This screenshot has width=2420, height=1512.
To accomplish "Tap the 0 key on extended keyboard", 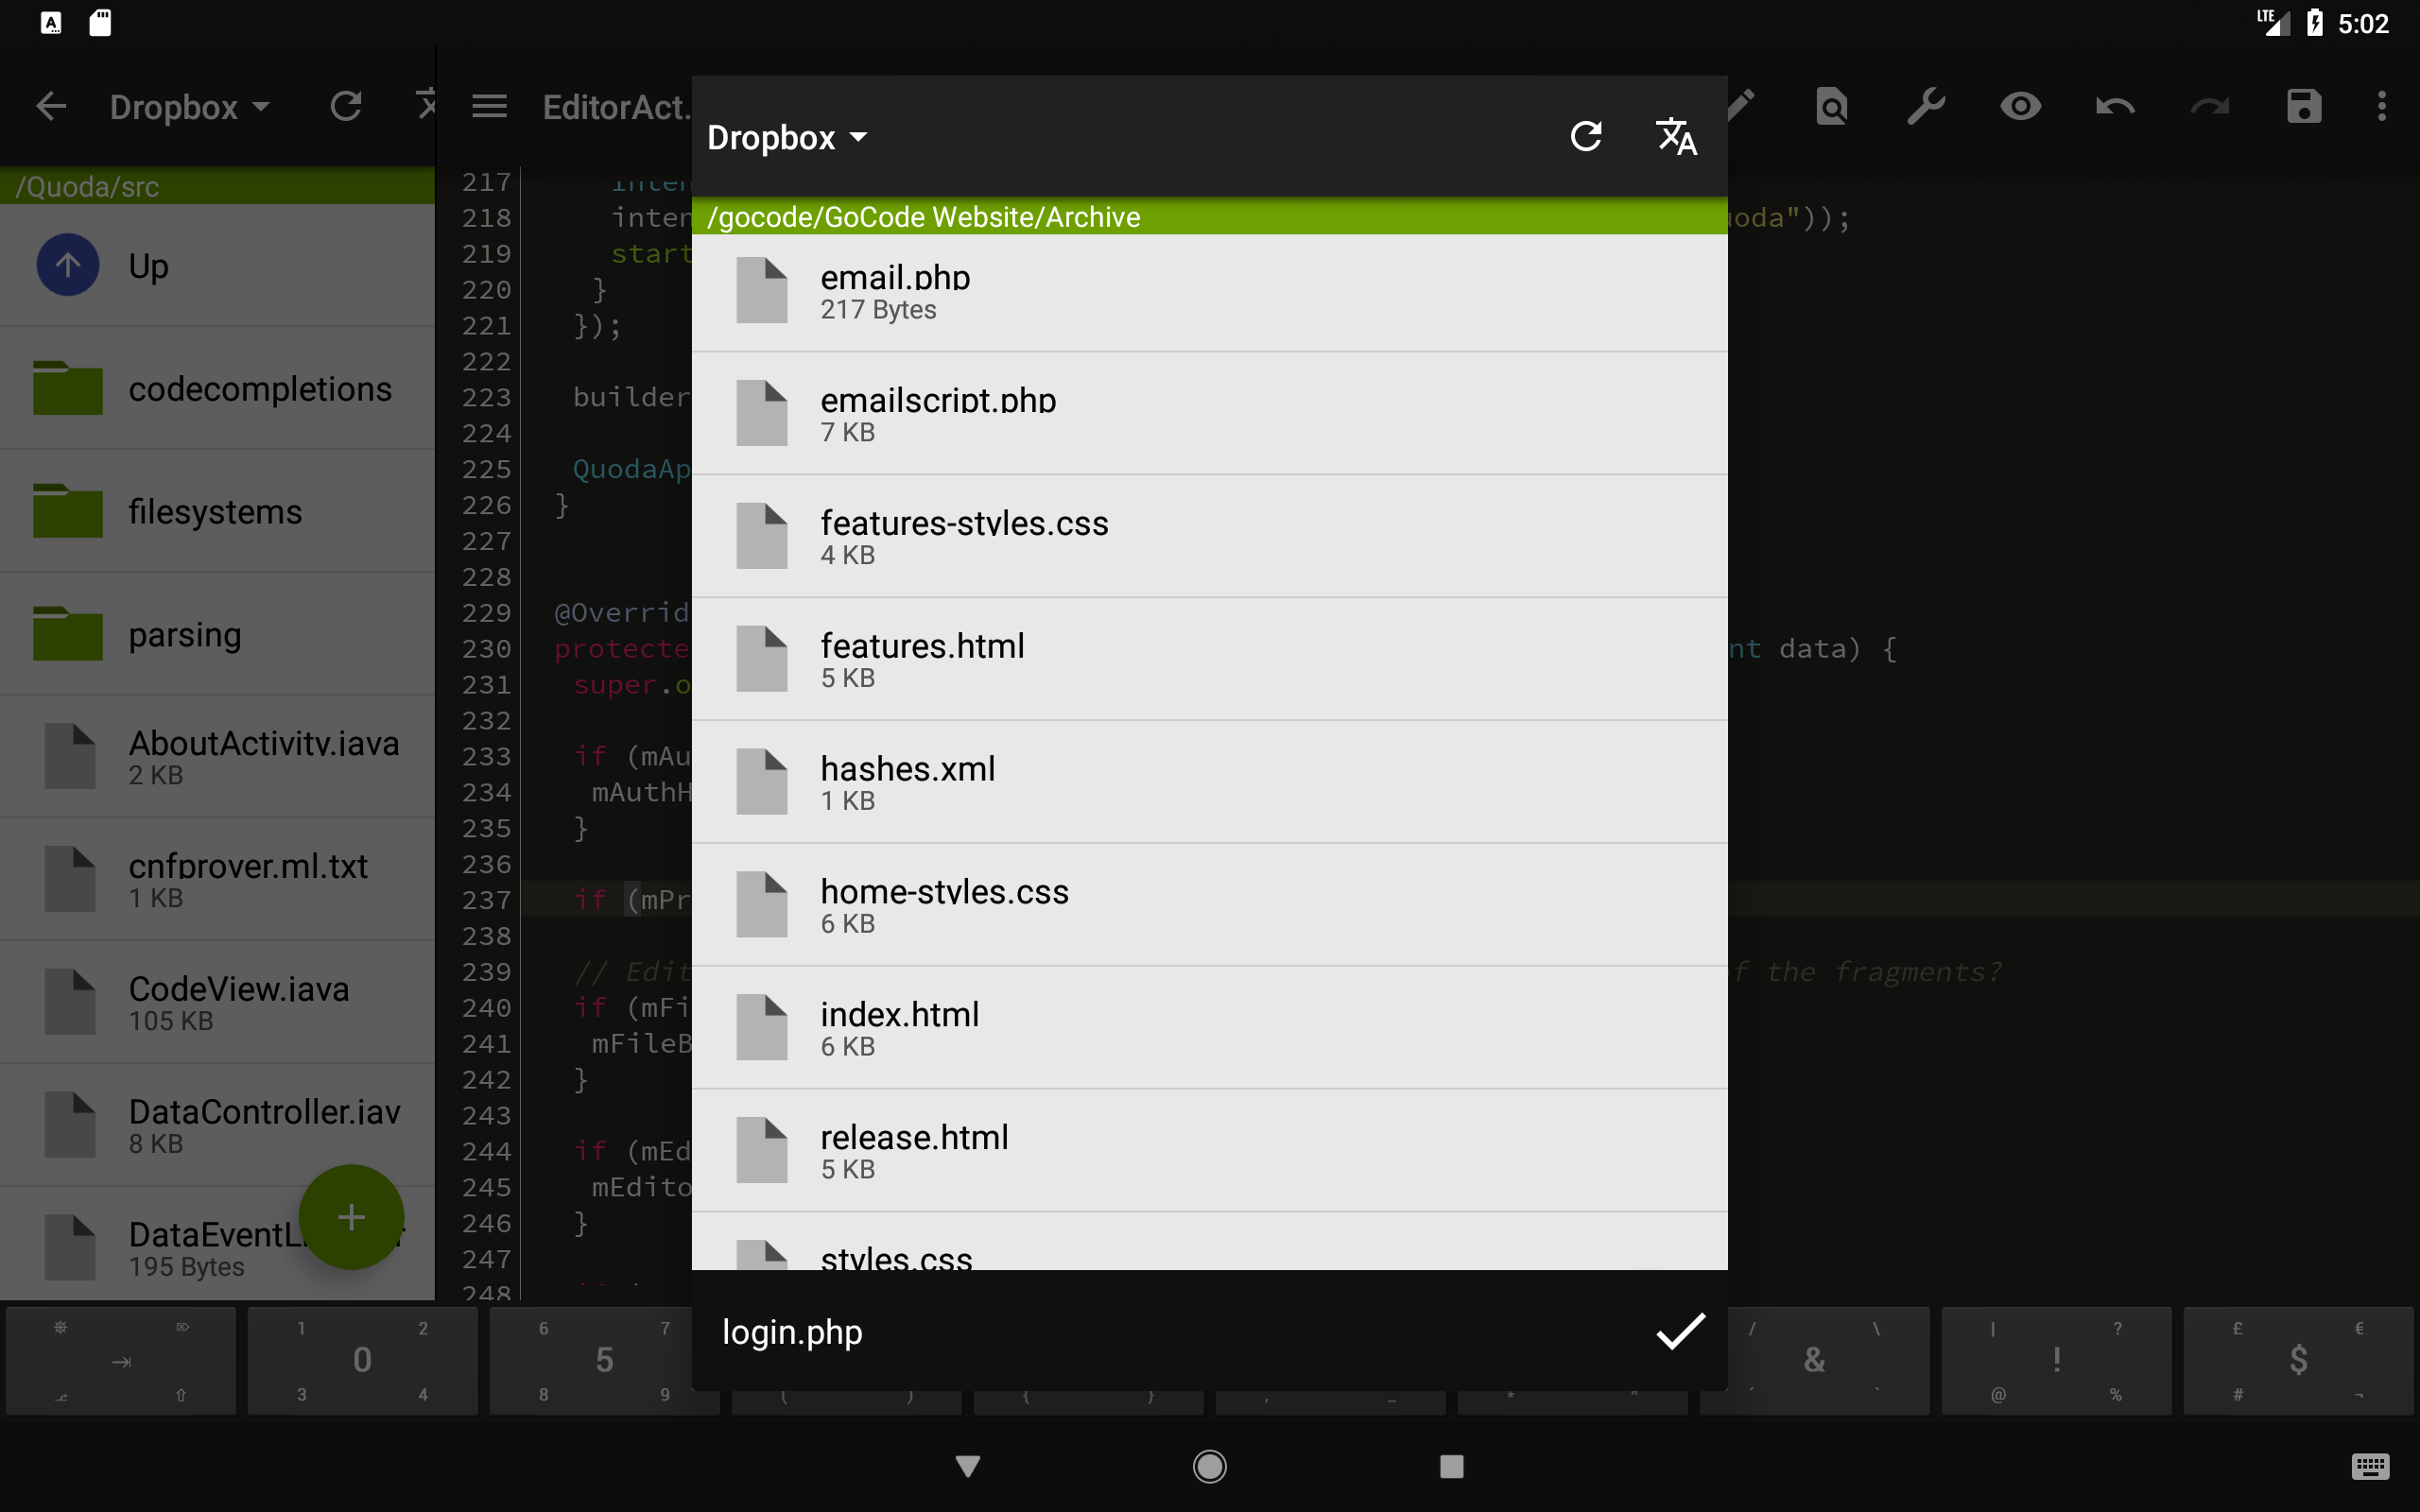I will pos(363,1361).
